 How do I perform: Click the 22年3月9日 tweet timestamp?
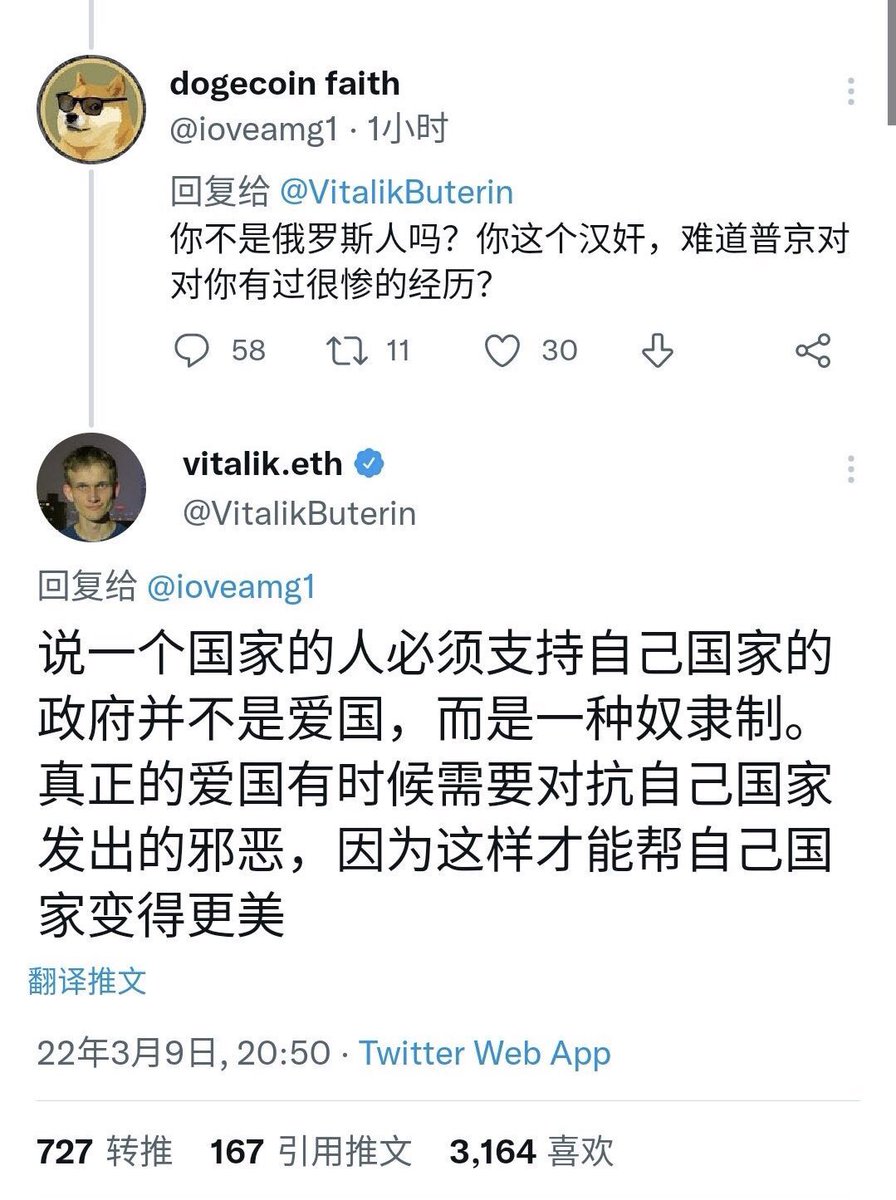click(x=183, y=1053)
